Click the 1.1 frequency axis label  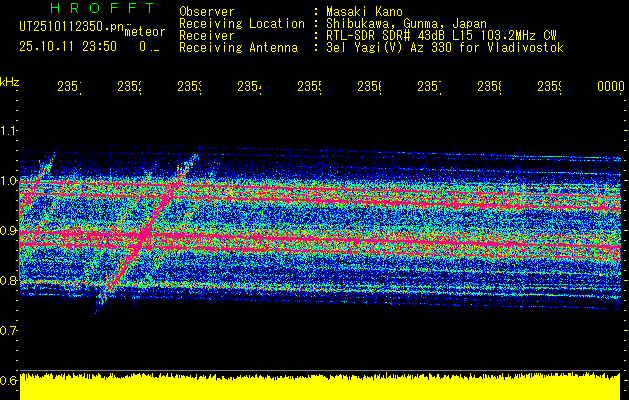(x=8, y=130)
